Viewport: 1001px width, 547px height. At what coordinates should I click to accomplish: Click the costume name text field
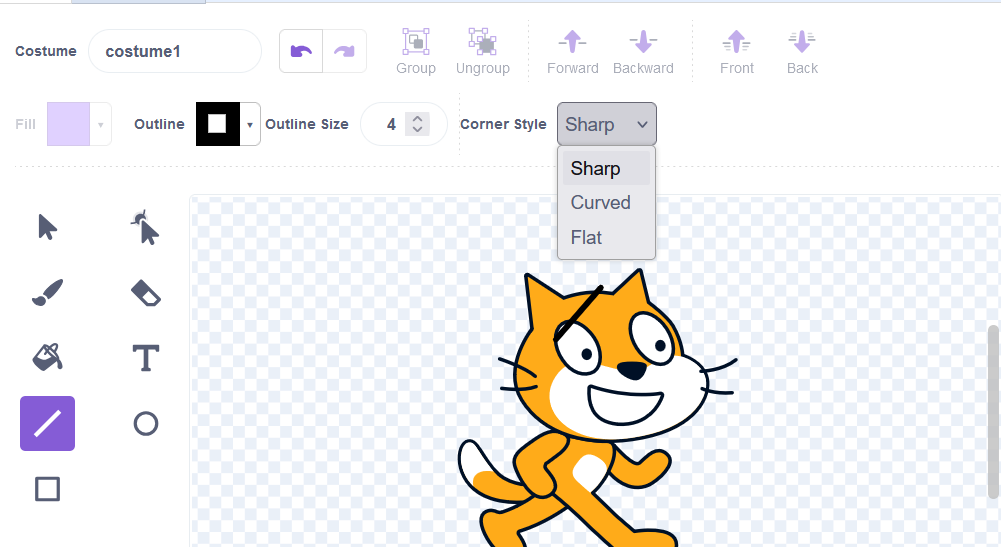point(175,51)
